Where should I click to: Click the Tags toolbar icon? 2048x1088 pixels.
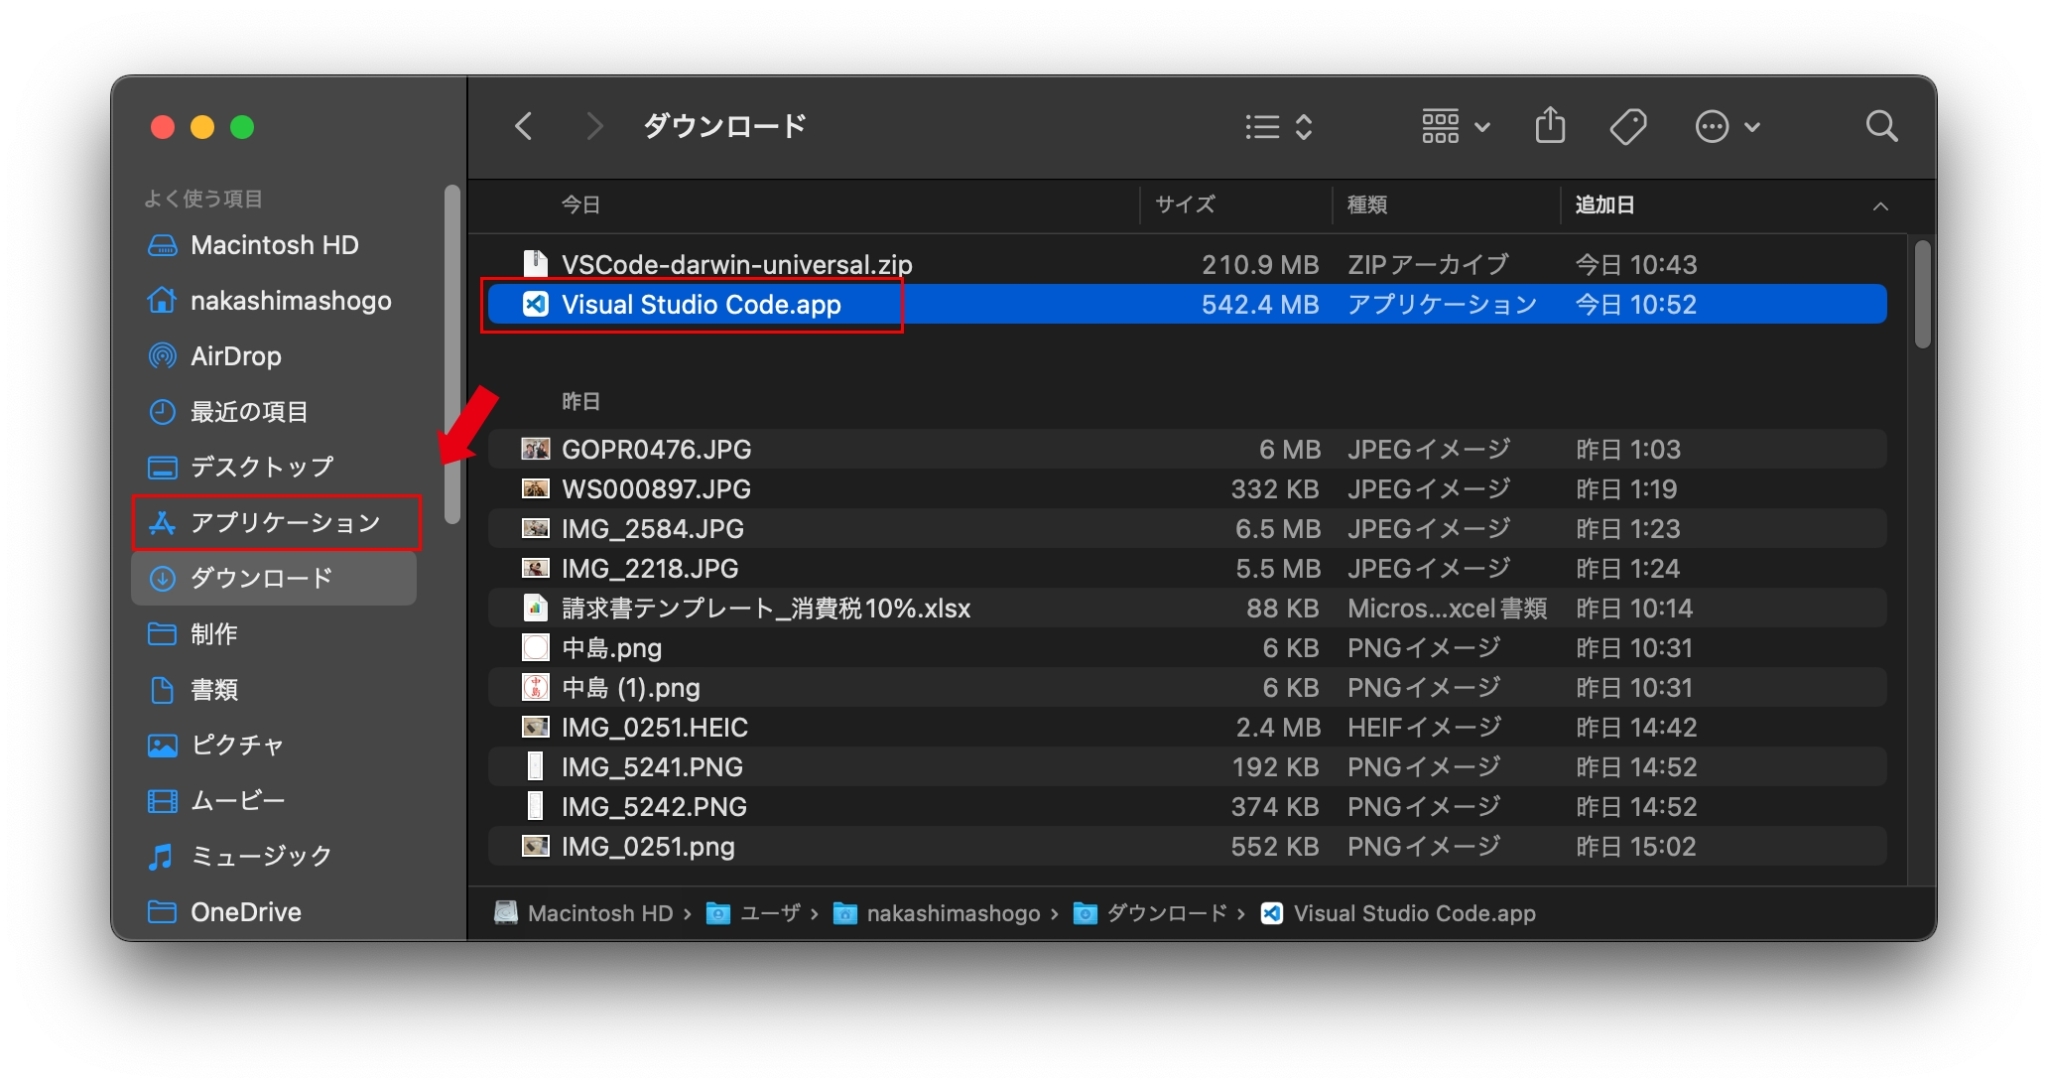click(1627, 127)
